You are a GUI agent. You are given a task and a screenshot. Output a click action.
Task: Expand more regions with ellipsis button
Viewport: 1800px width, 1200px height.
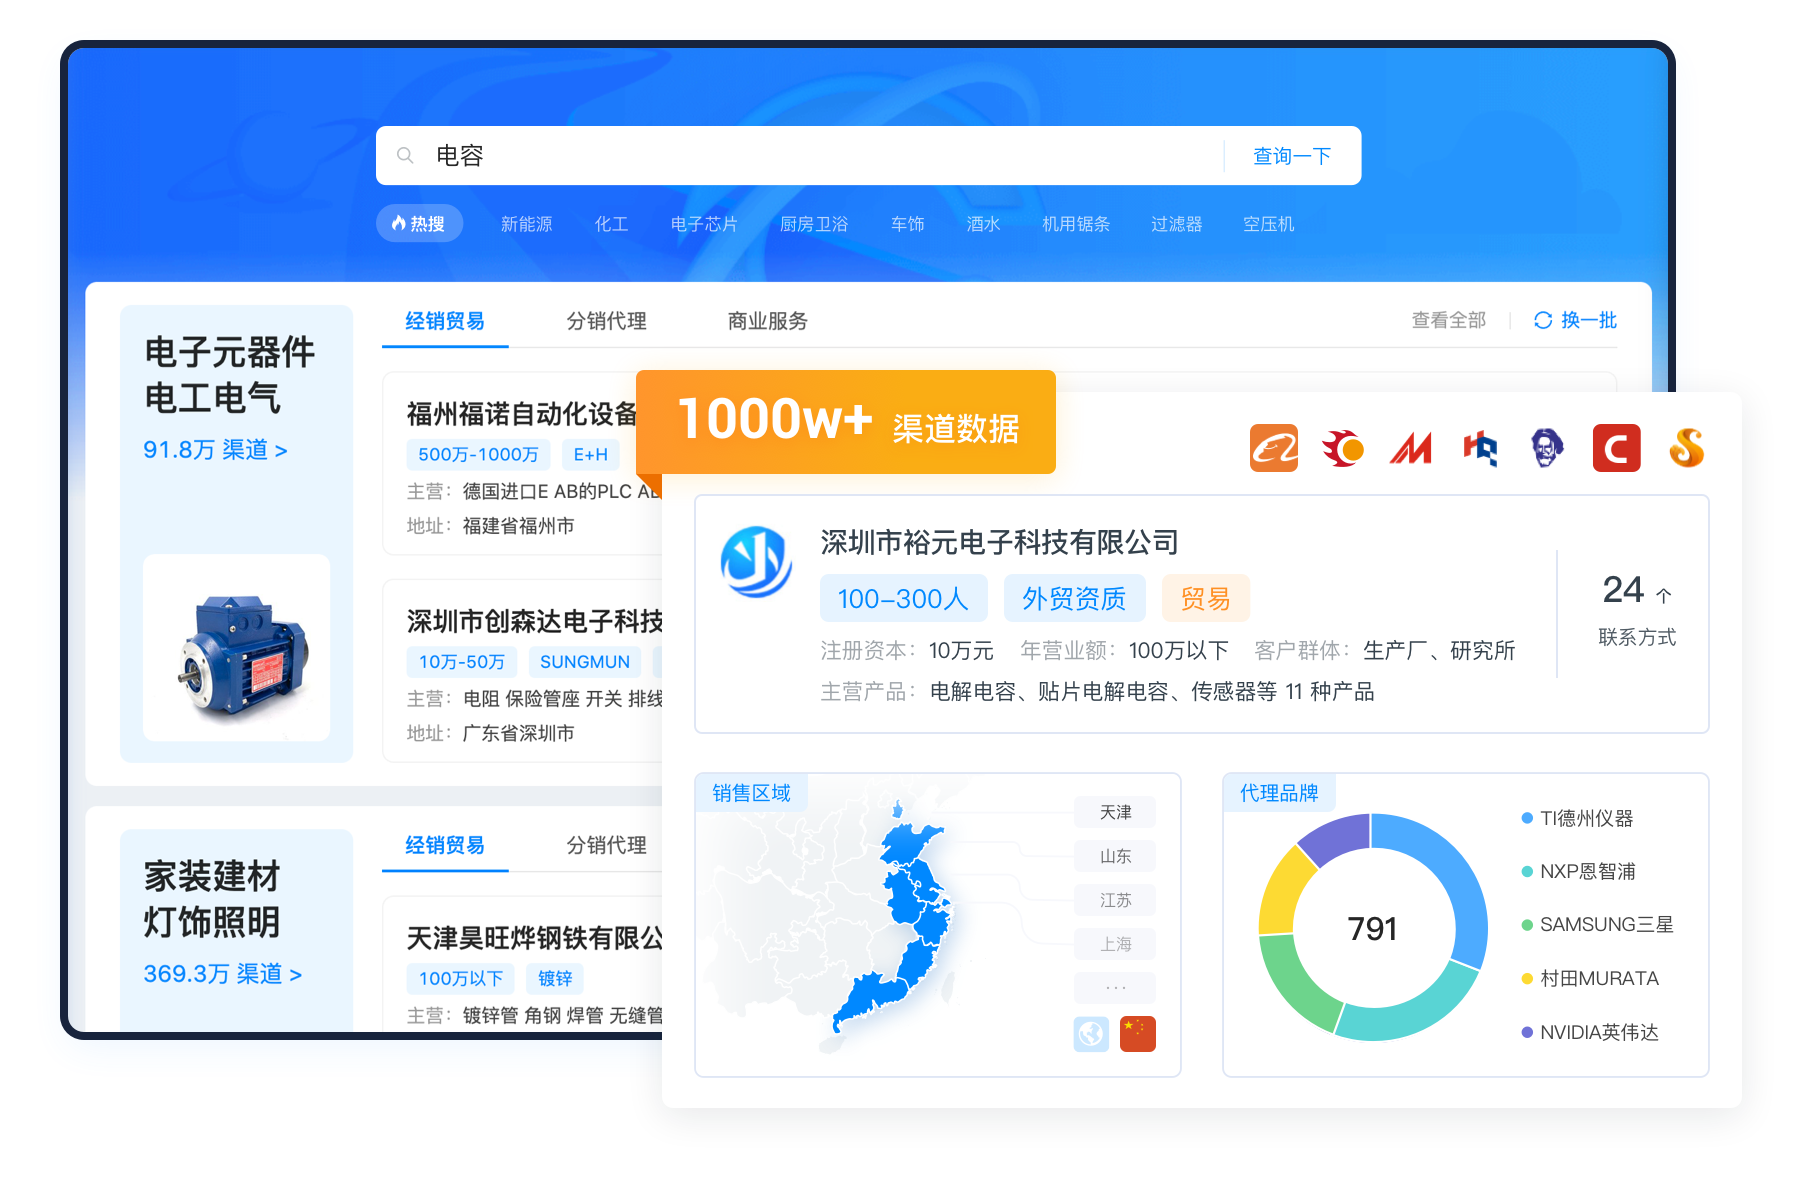point(1115,988)
